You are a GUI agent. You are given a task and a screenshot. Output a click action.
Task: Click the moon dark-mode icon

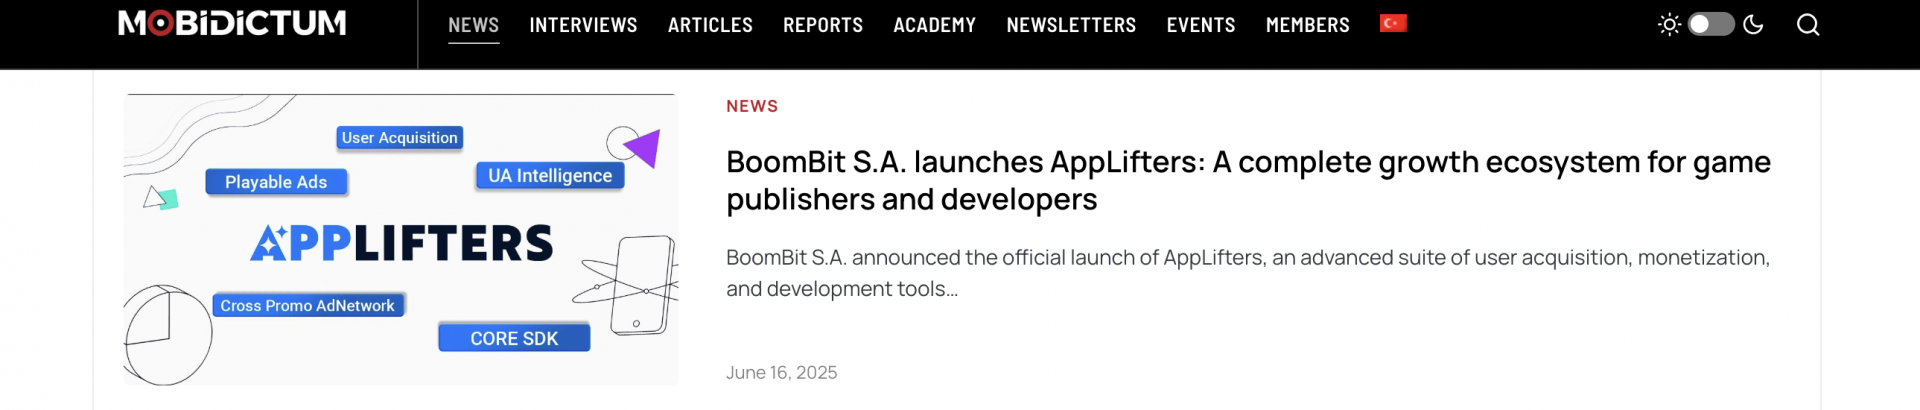(x=1753, y=24)
